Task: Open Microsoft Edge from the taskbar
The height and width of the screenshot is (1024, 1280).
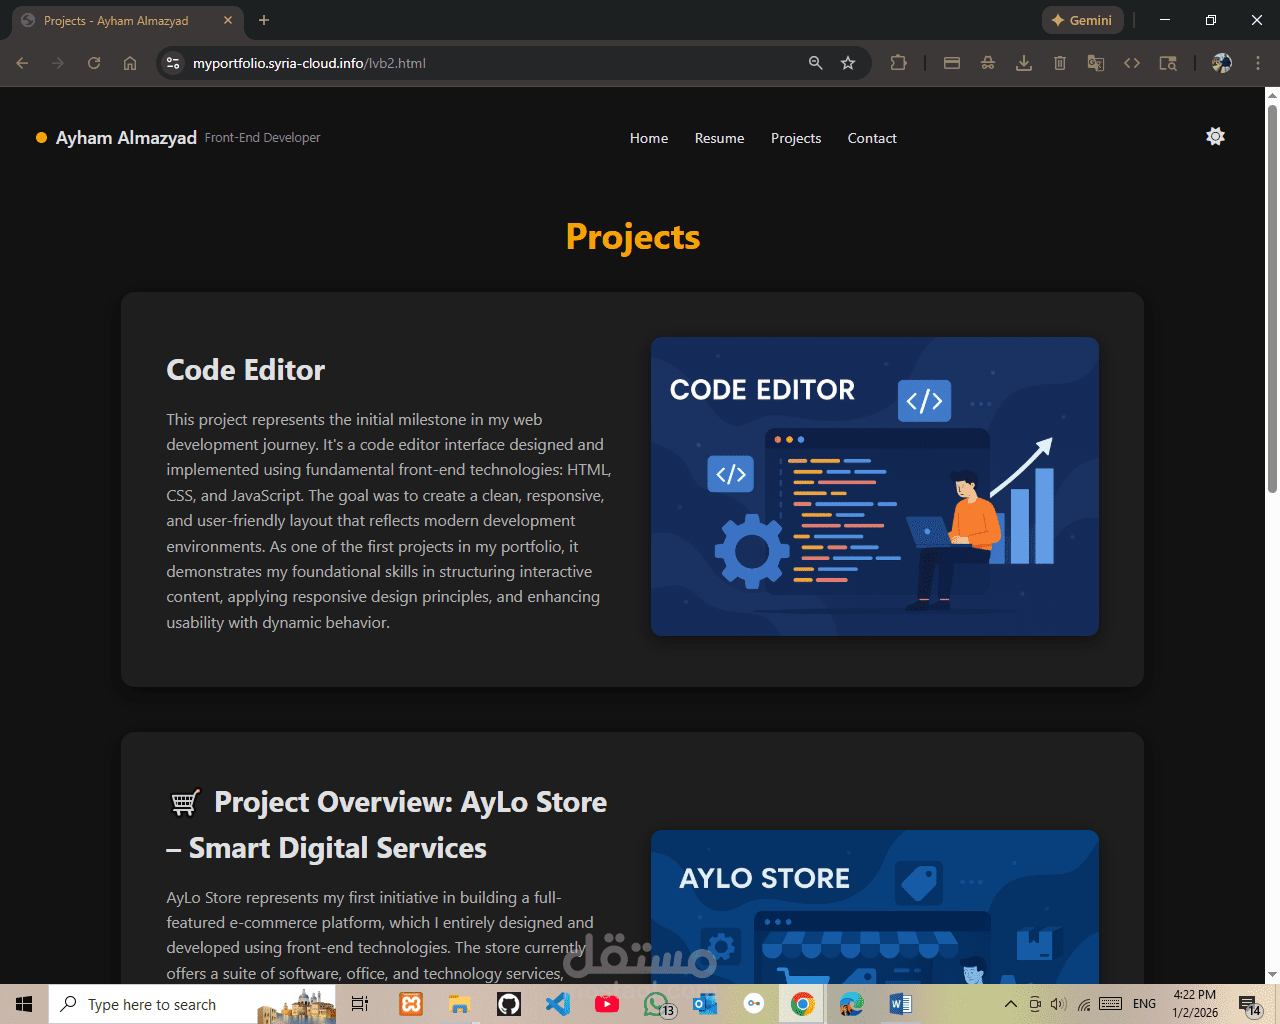Action: (851, 1004)
